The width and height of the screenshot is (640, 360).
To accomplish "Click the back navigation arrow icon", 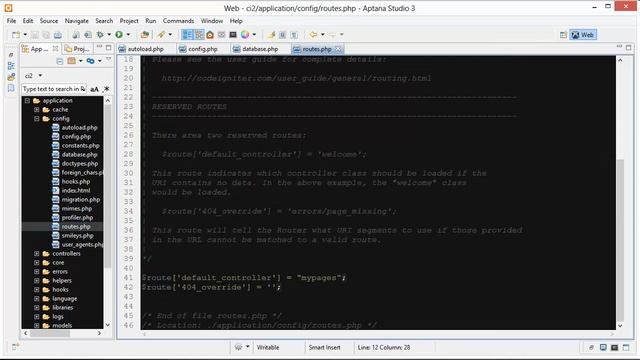I will (x=313, y=35).
